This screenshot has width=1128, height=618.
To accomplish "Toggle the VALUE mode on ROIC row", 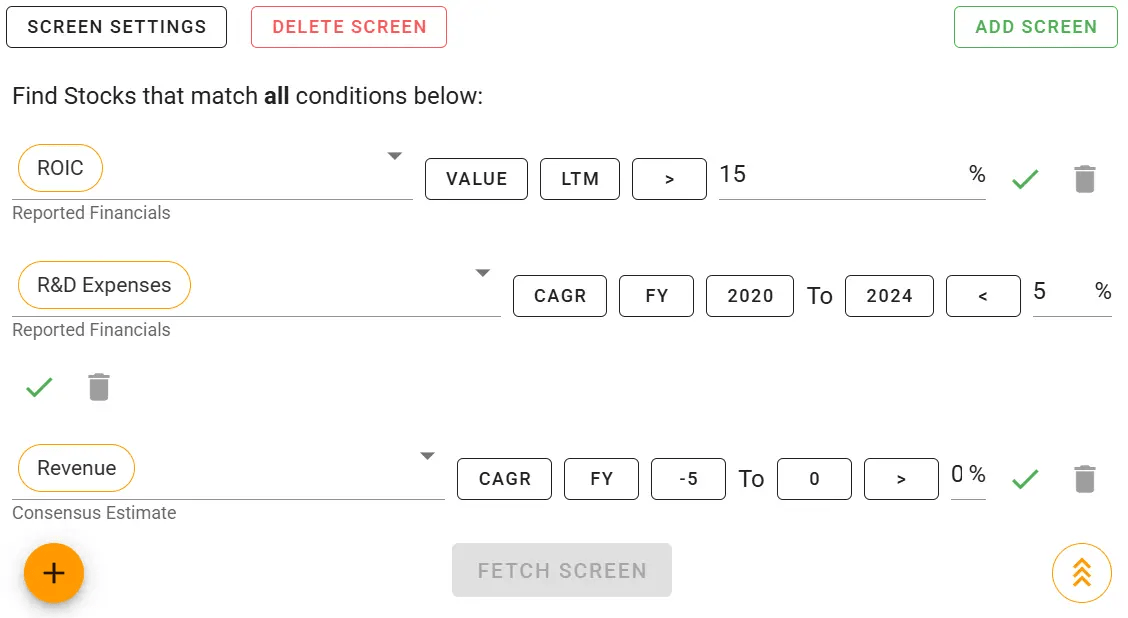I will tap(476, 179).
